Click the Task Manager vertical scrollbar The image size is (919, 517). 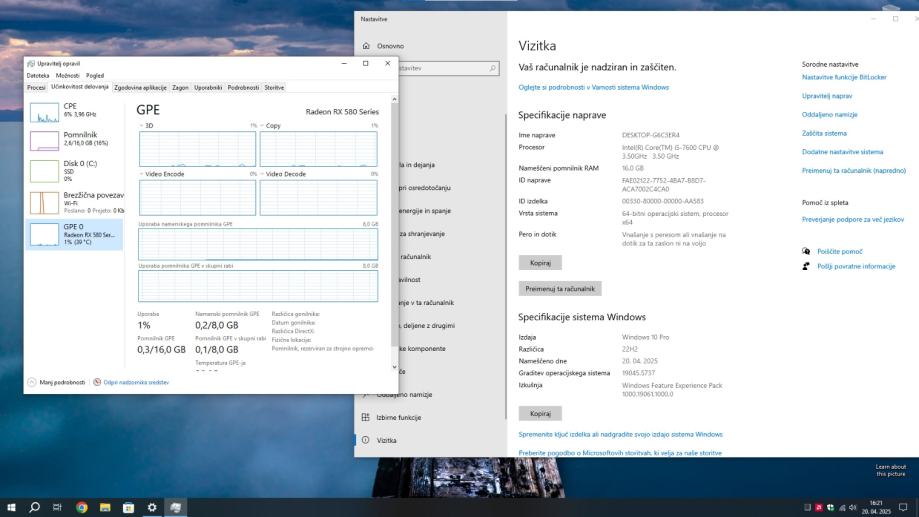(395, 230)
